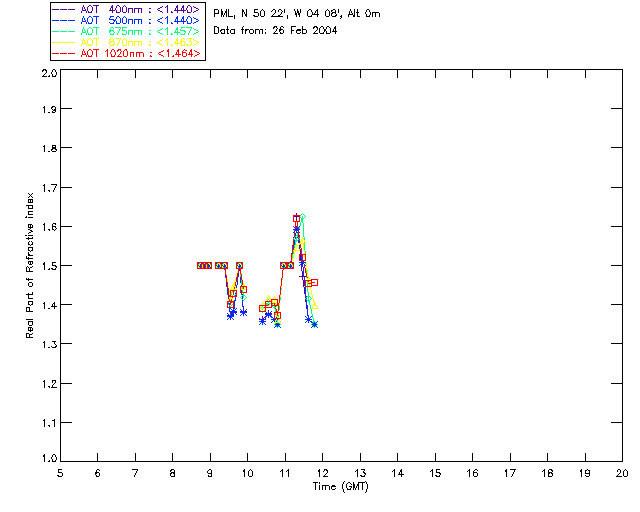Image resolution: width=640 pixels, height=512 pixels.
Task: Click the 1.8 y-axis tick label
Action: [x=49, y=148]
